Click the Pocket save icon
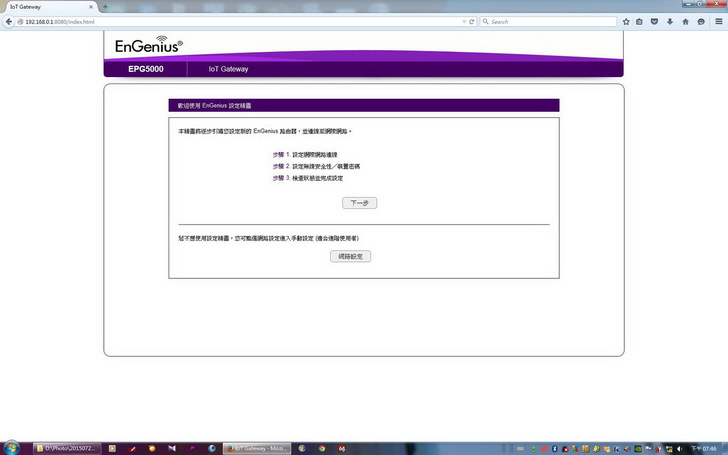Image resolution: width=728 pixels, height=455 pixels. click(x=656, y=21)
